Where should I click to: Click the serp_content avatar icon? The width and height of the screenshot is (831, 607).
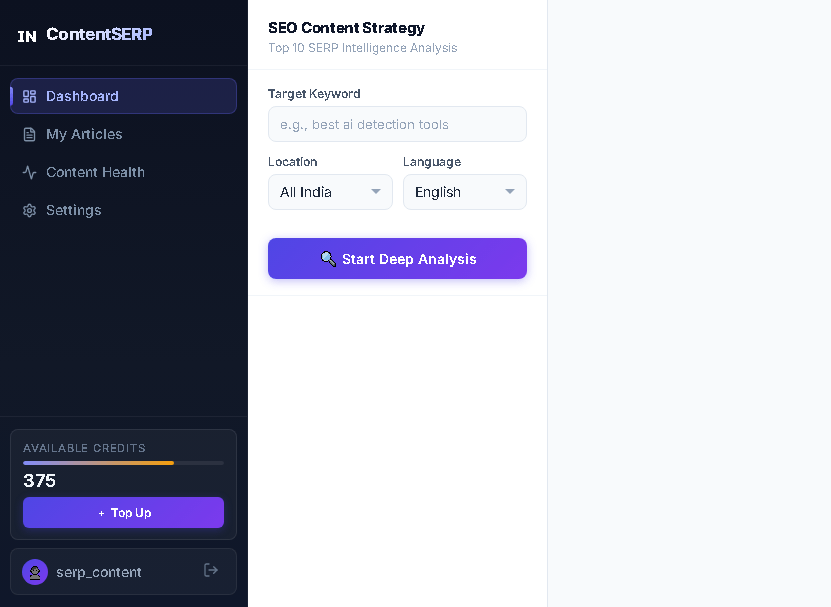pyautogui.click(x=35, y=571)
